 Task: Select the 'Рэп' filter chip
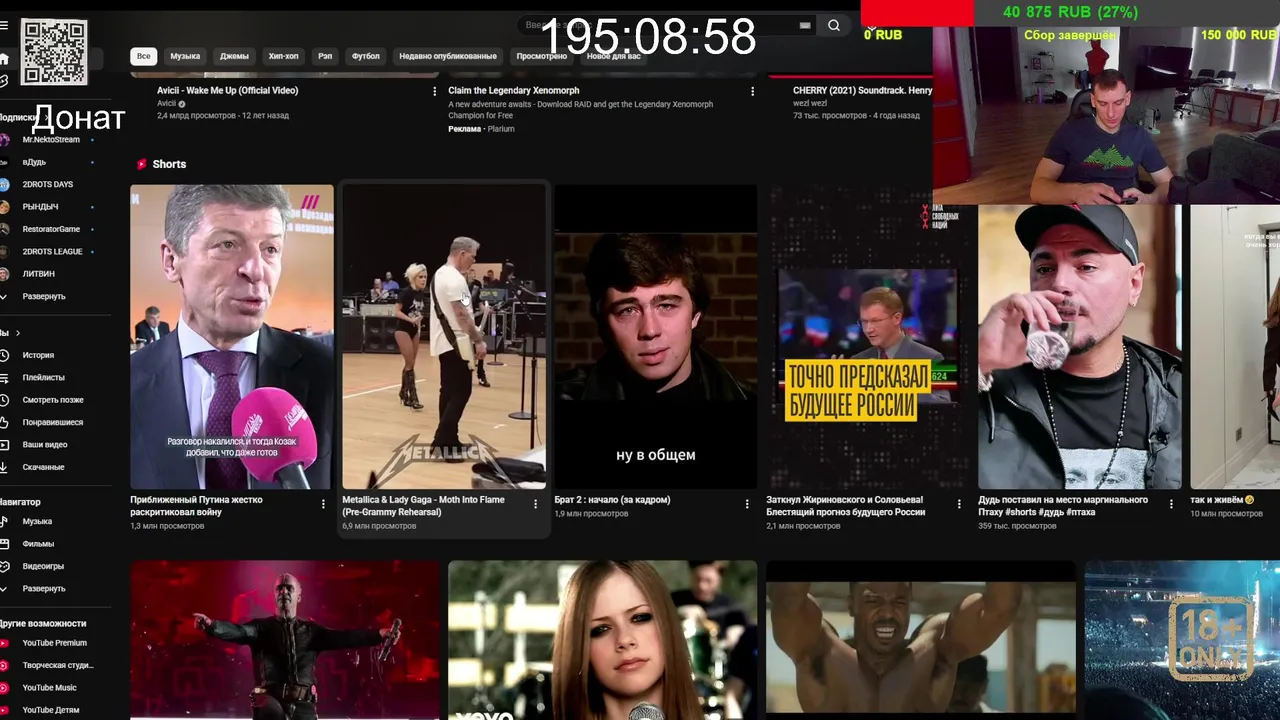pos(325,56)
